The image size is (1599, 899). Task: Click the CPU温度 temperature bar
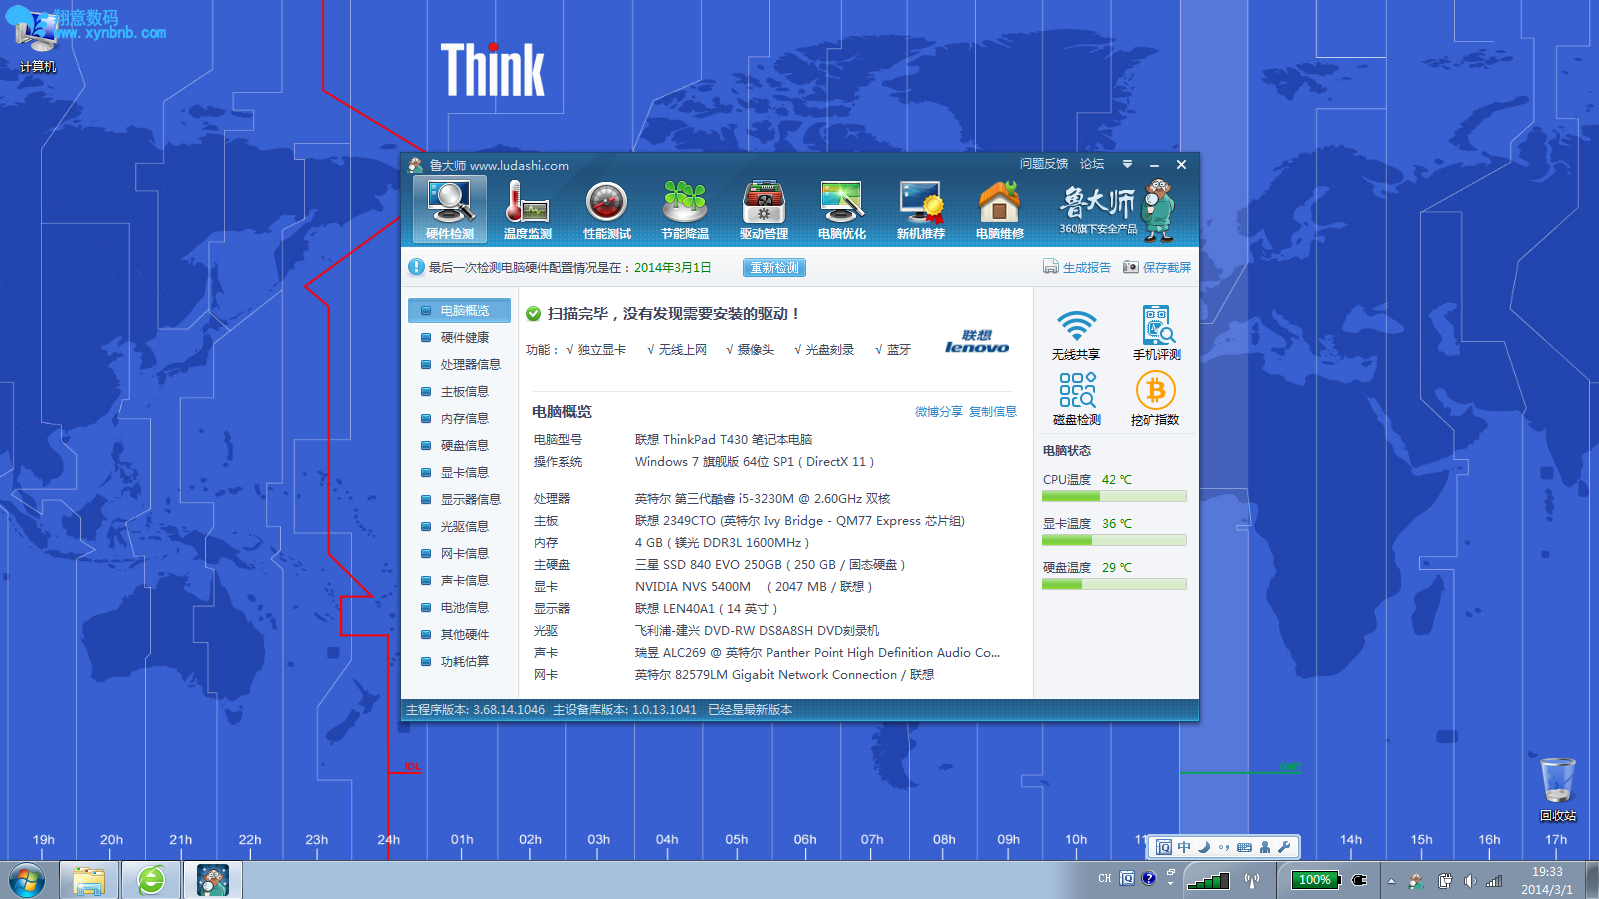[x=1114, y=496]
